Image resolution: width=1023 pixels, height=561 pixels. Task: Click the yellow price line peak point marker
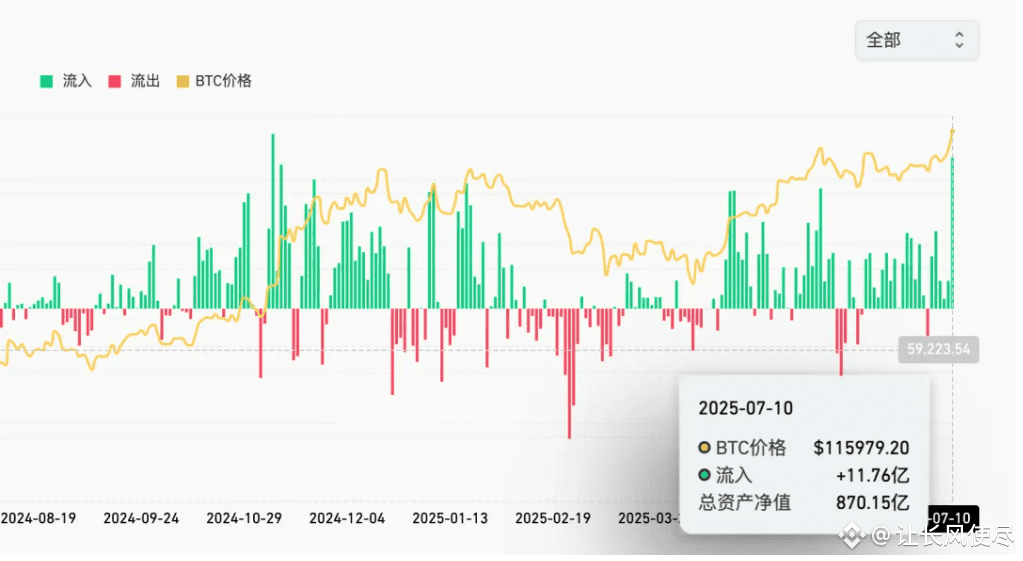(953, 132)
